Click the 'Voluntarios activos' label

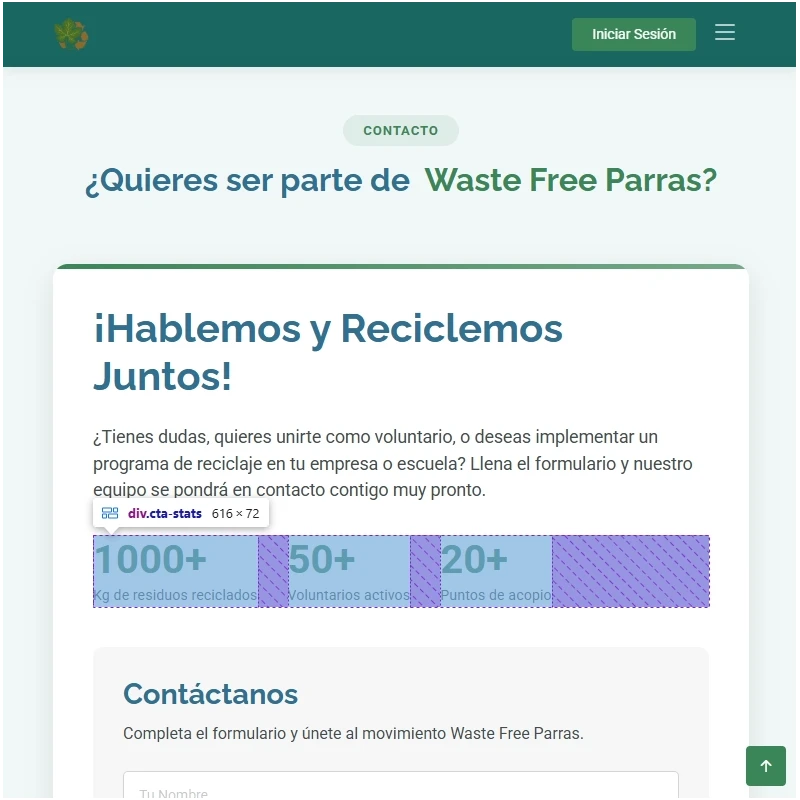tap(349, 595)
